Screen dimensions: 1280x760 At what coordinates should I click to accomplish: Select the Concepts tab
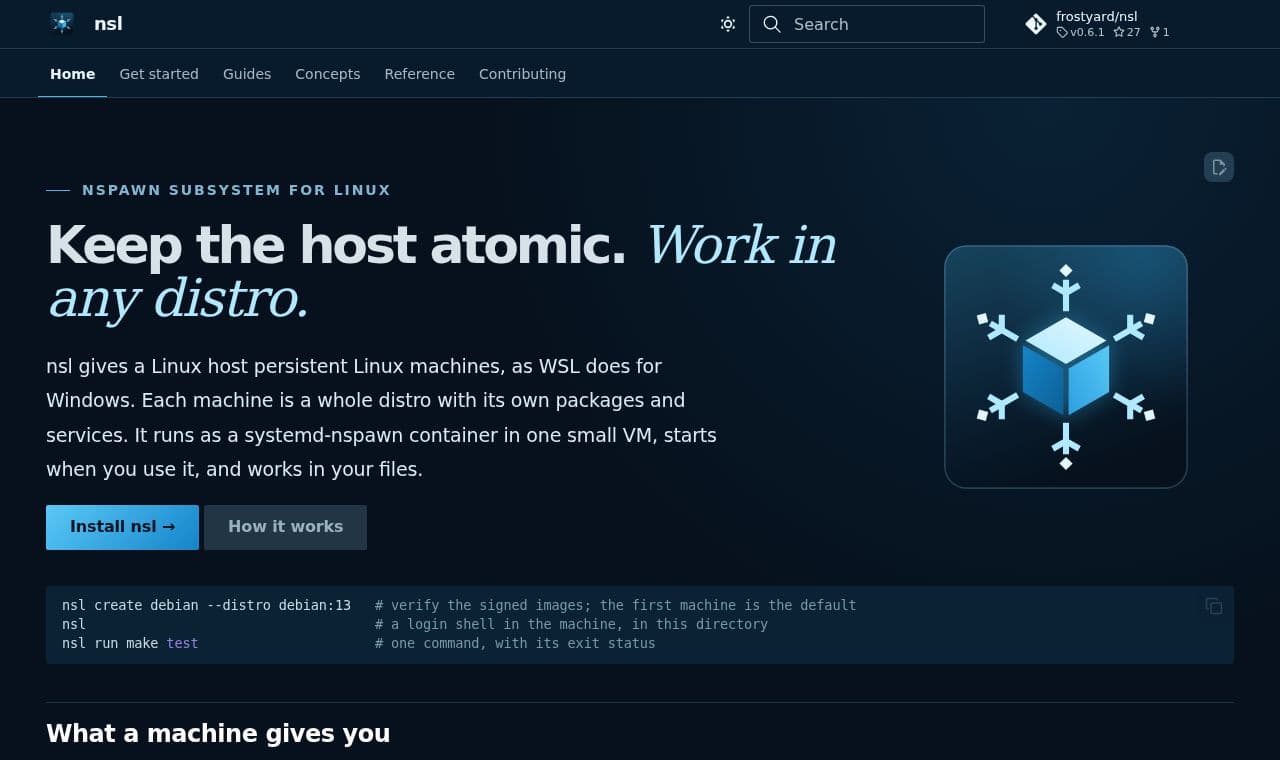point(327,74)
